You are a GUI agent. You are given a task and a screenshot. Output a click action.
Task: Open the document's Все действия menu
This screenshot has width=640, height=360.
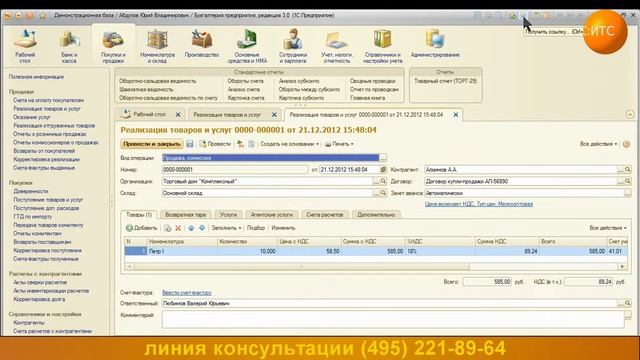pos(598,144)
